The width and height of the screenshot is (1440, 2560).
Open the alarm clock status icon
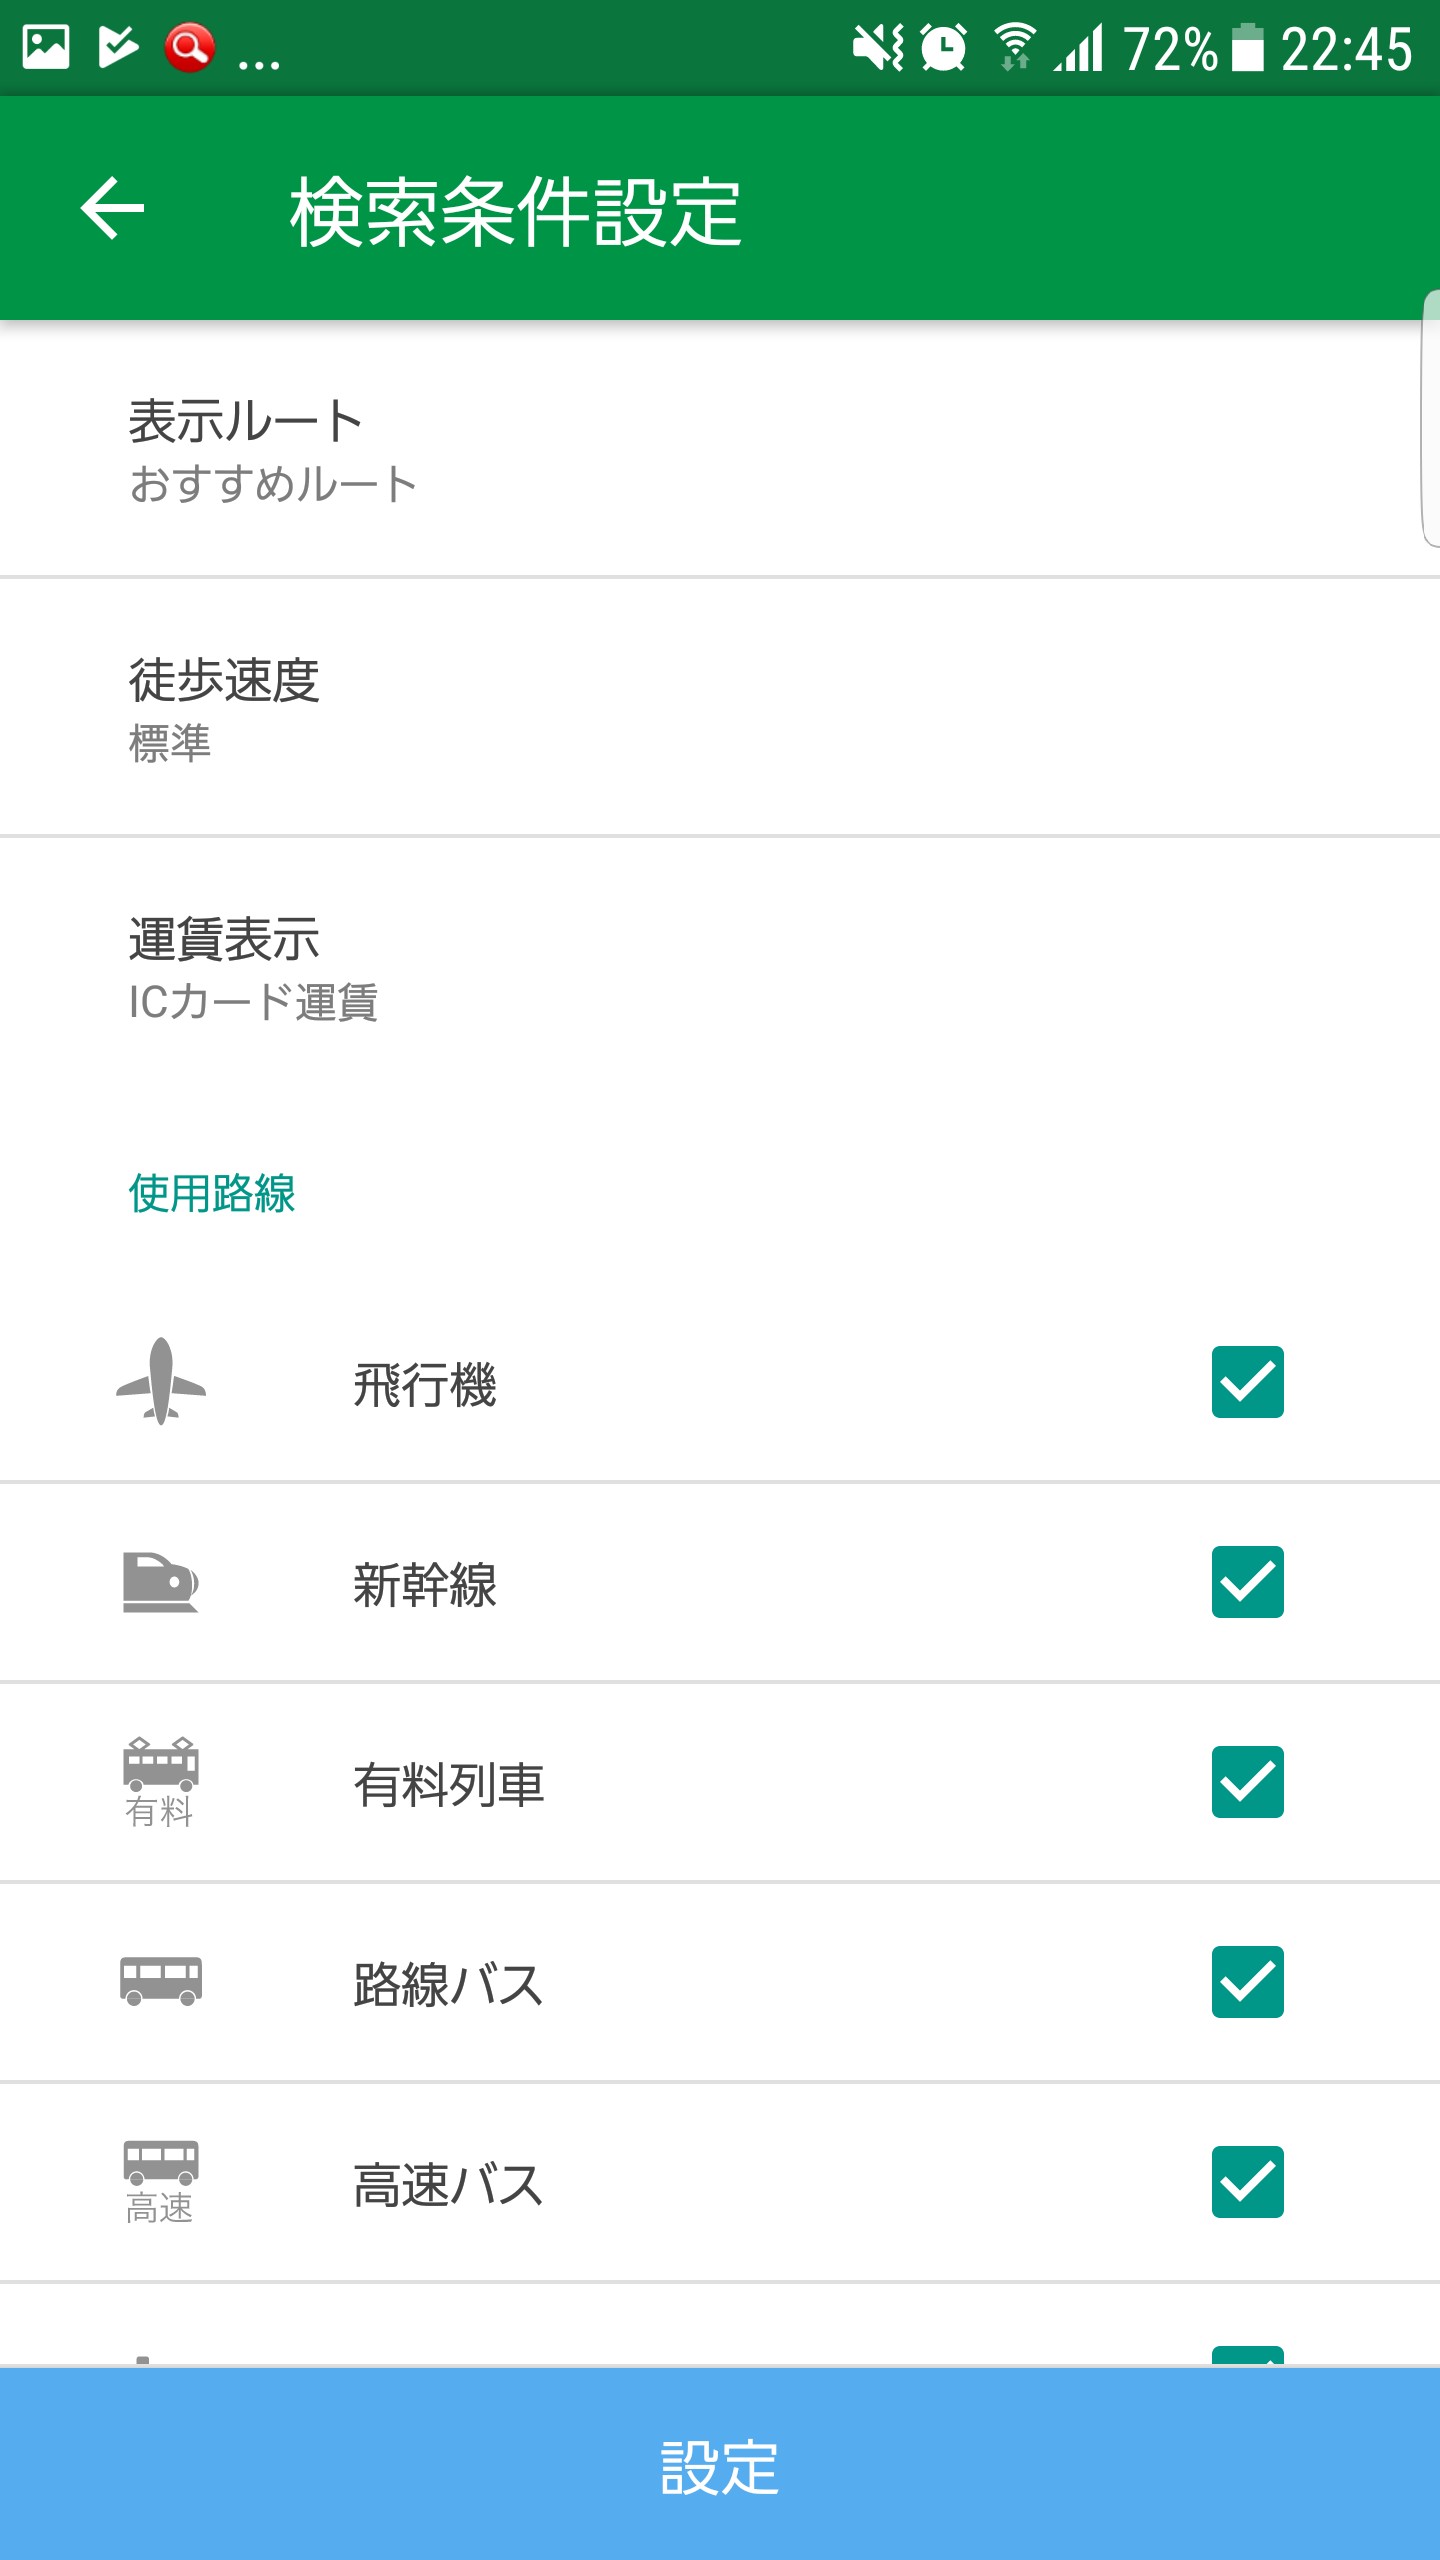pyautogui.click(x=943, y=47)
